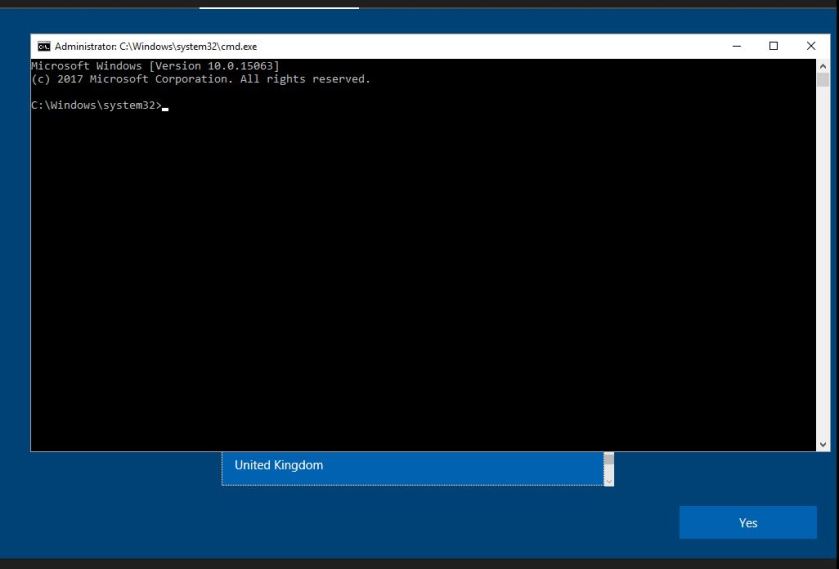The image size is (839, 569).
Task: Click the console scrollbar down arrow
Action: (823, 444)
